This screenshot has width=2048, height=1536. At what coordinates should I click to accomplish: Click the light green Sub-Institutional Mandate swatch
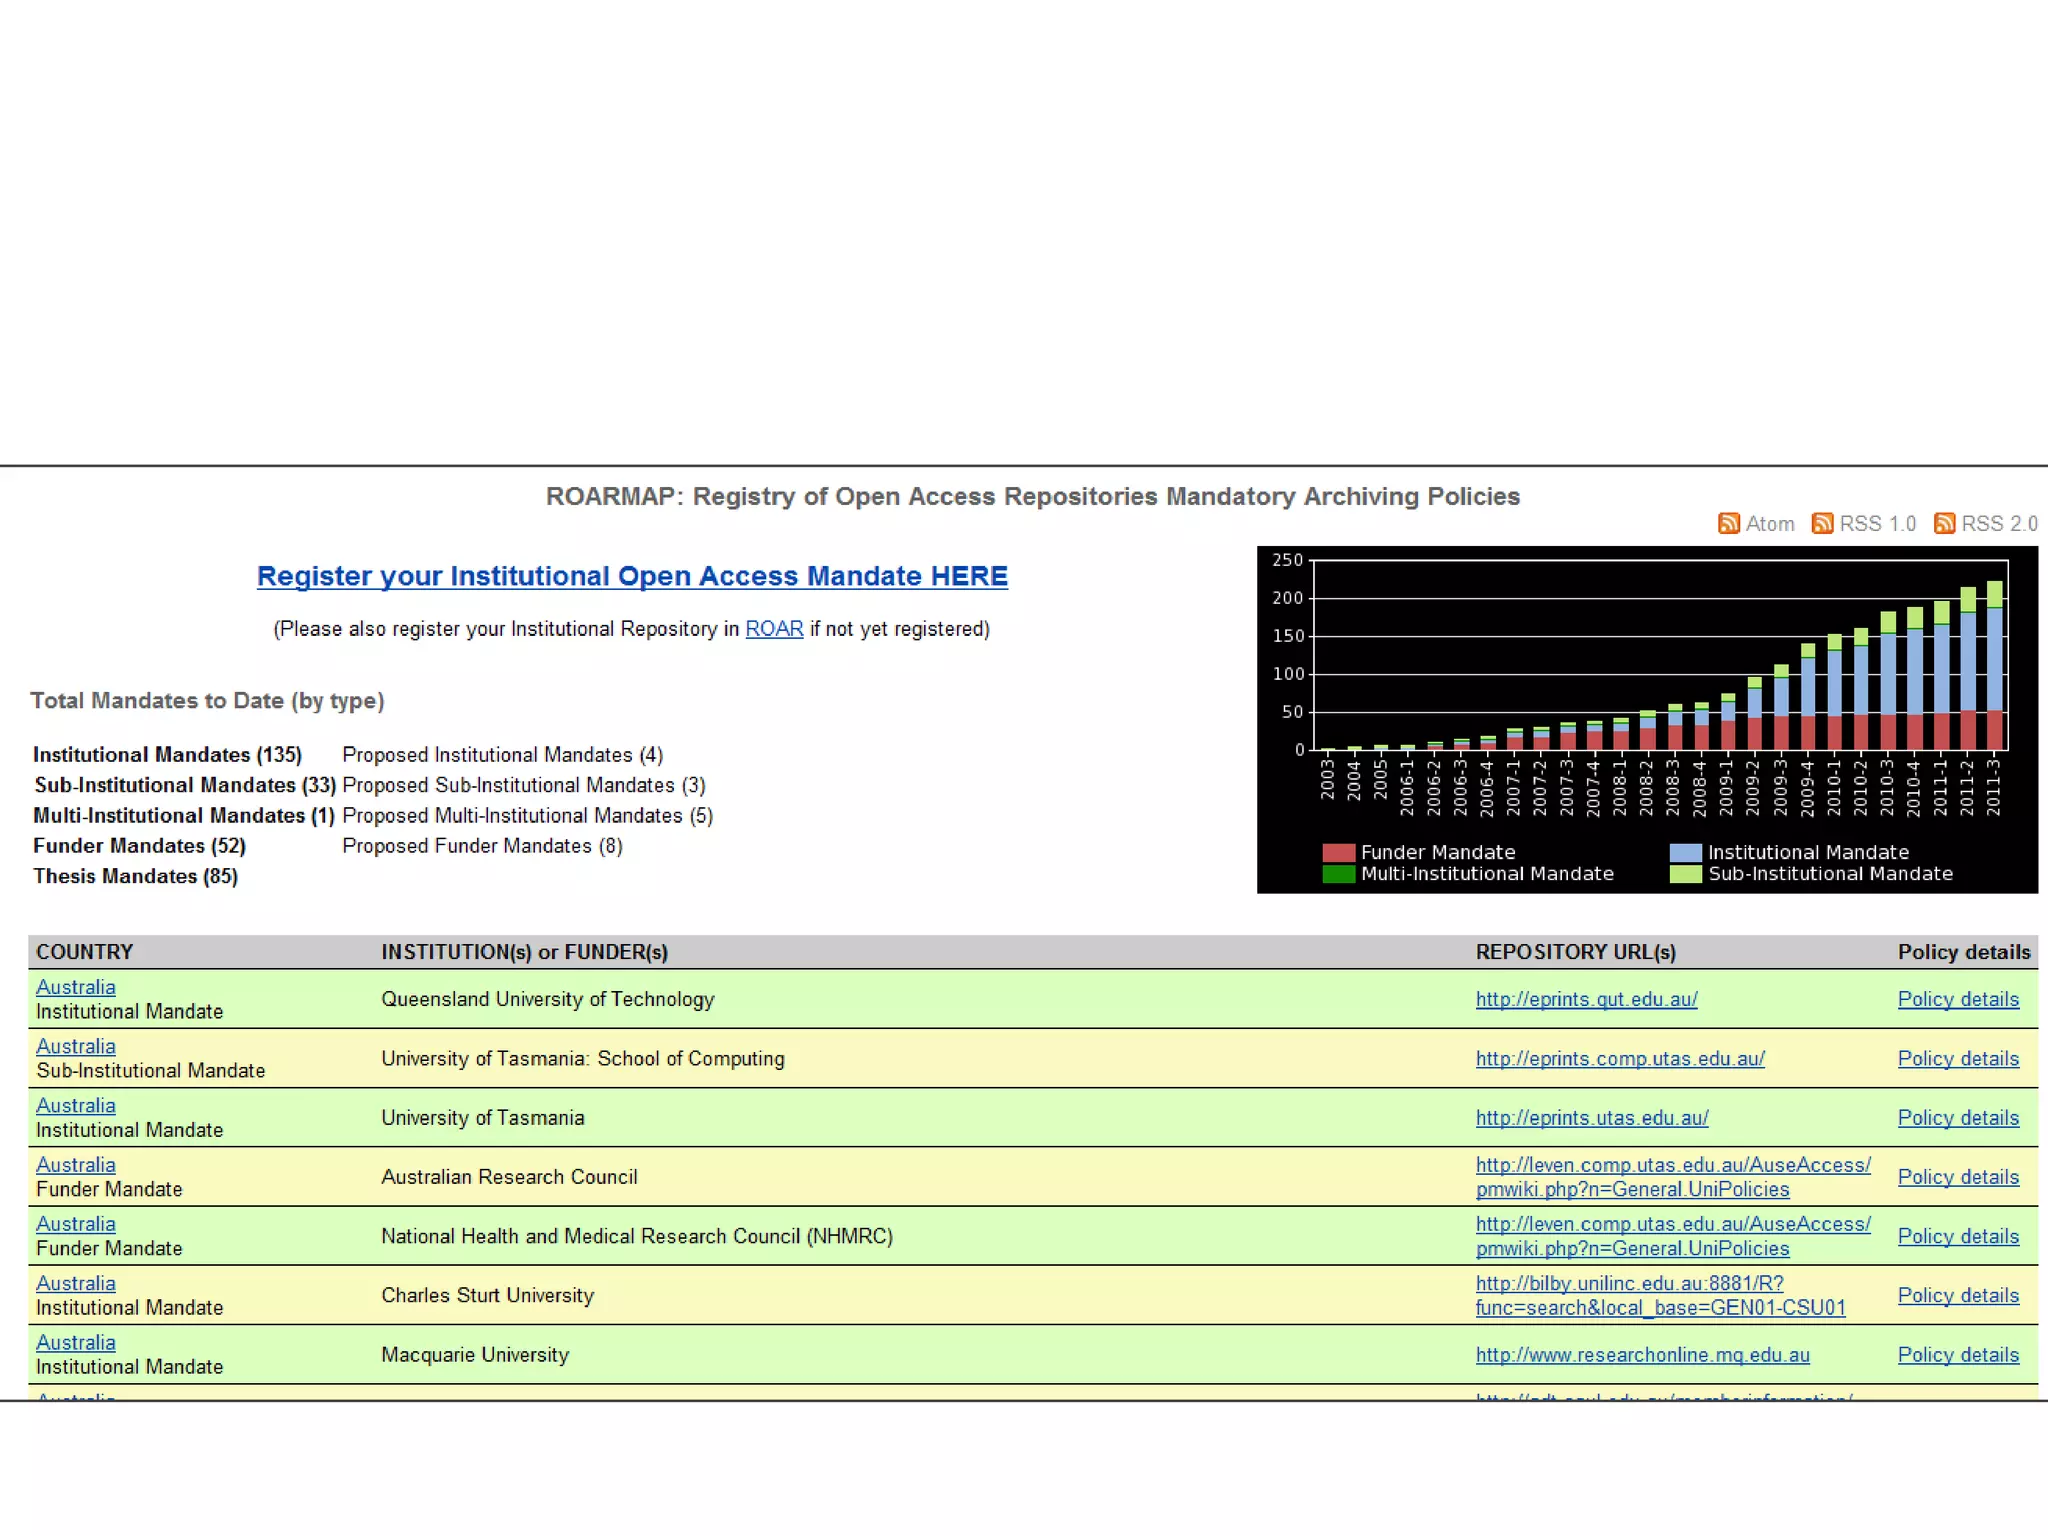(1685, 874)
